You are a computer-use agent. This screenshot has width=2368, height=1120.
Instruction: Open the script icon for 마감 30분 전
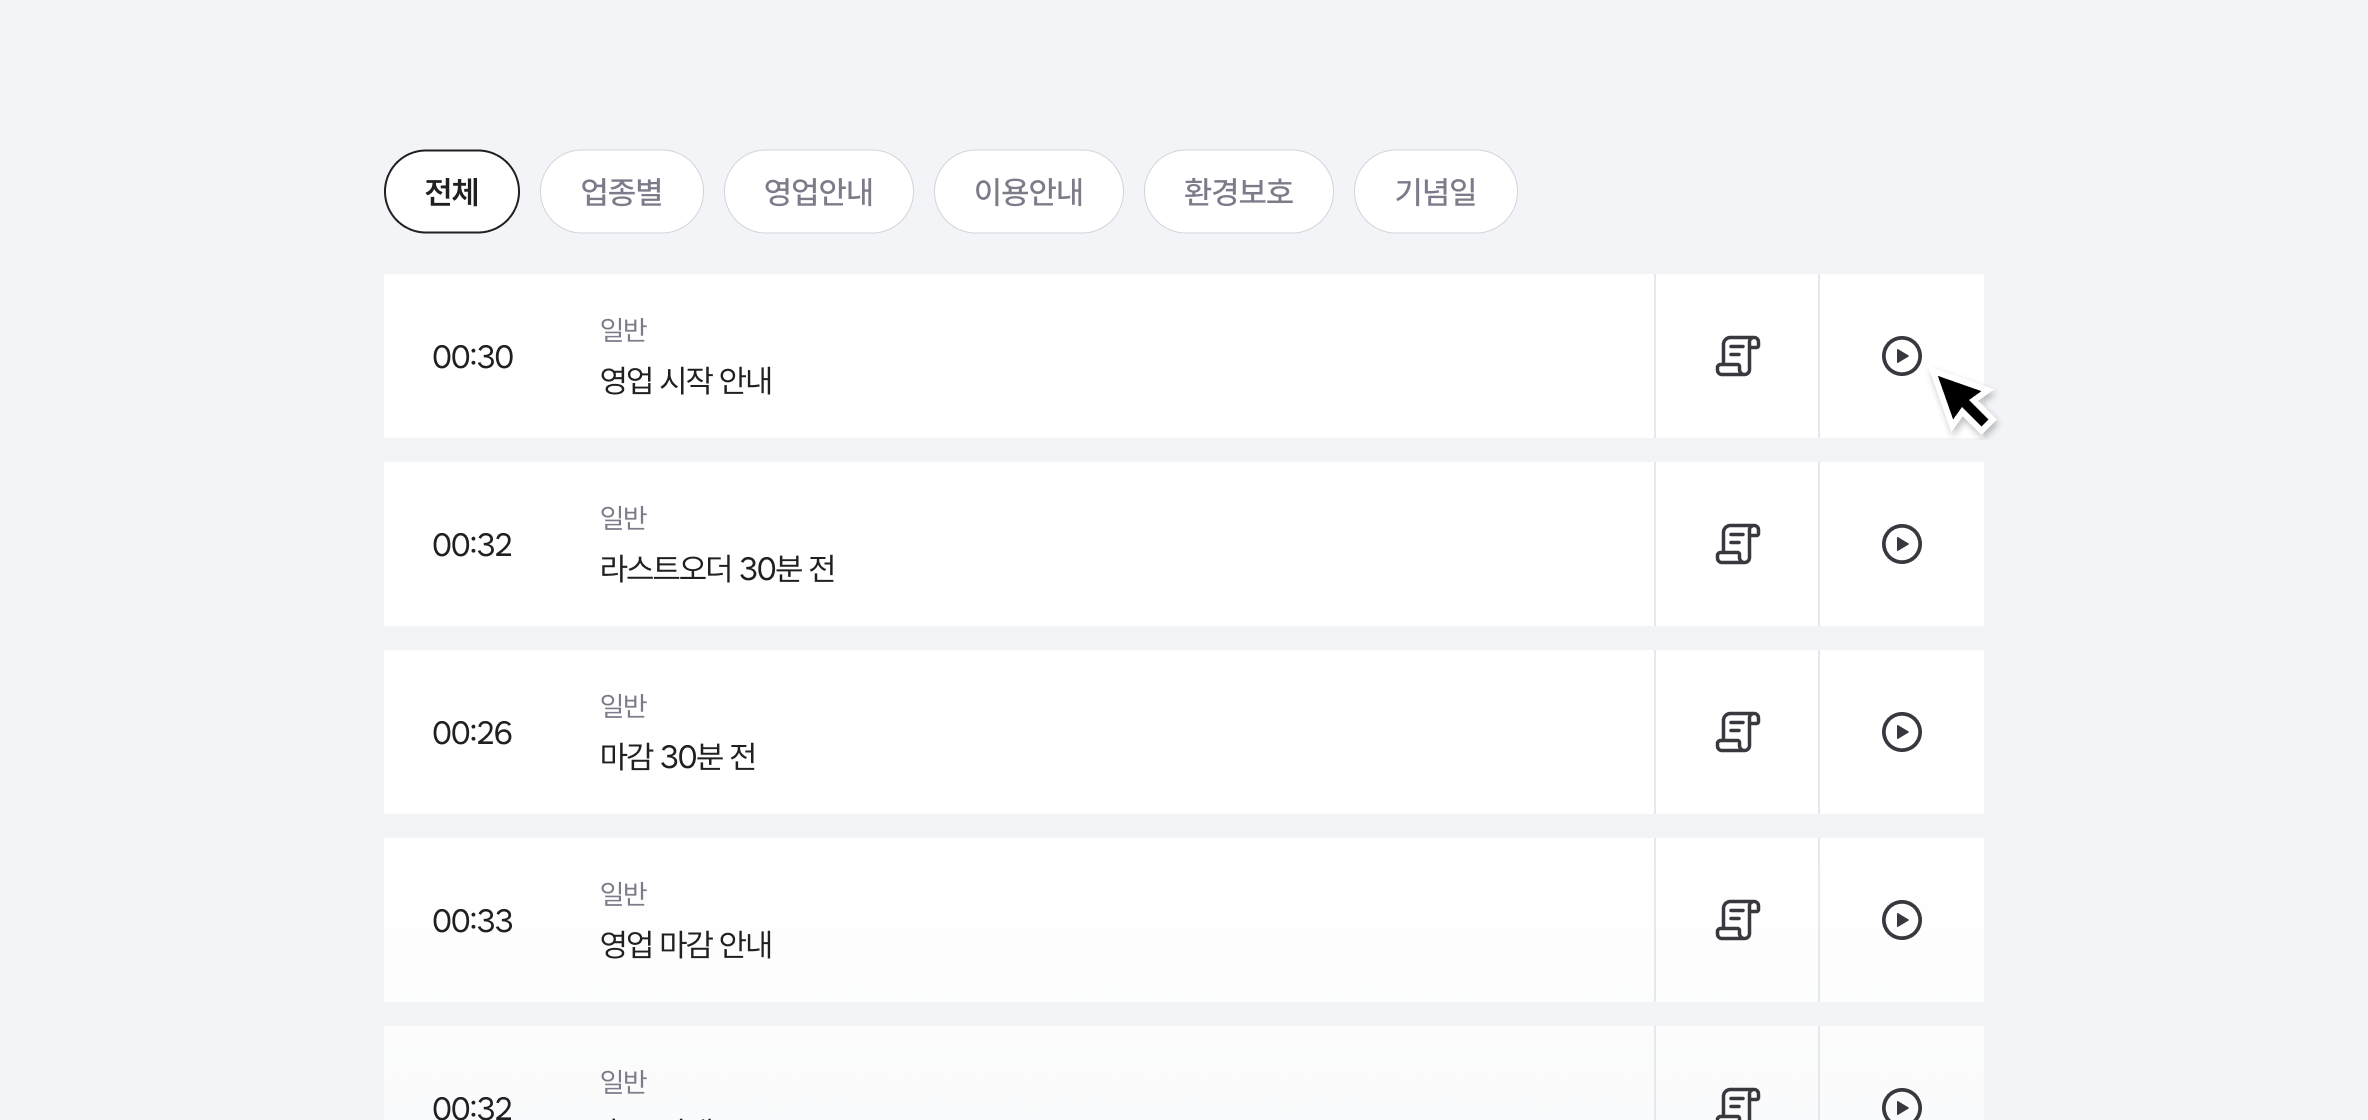click(1737, 731)
